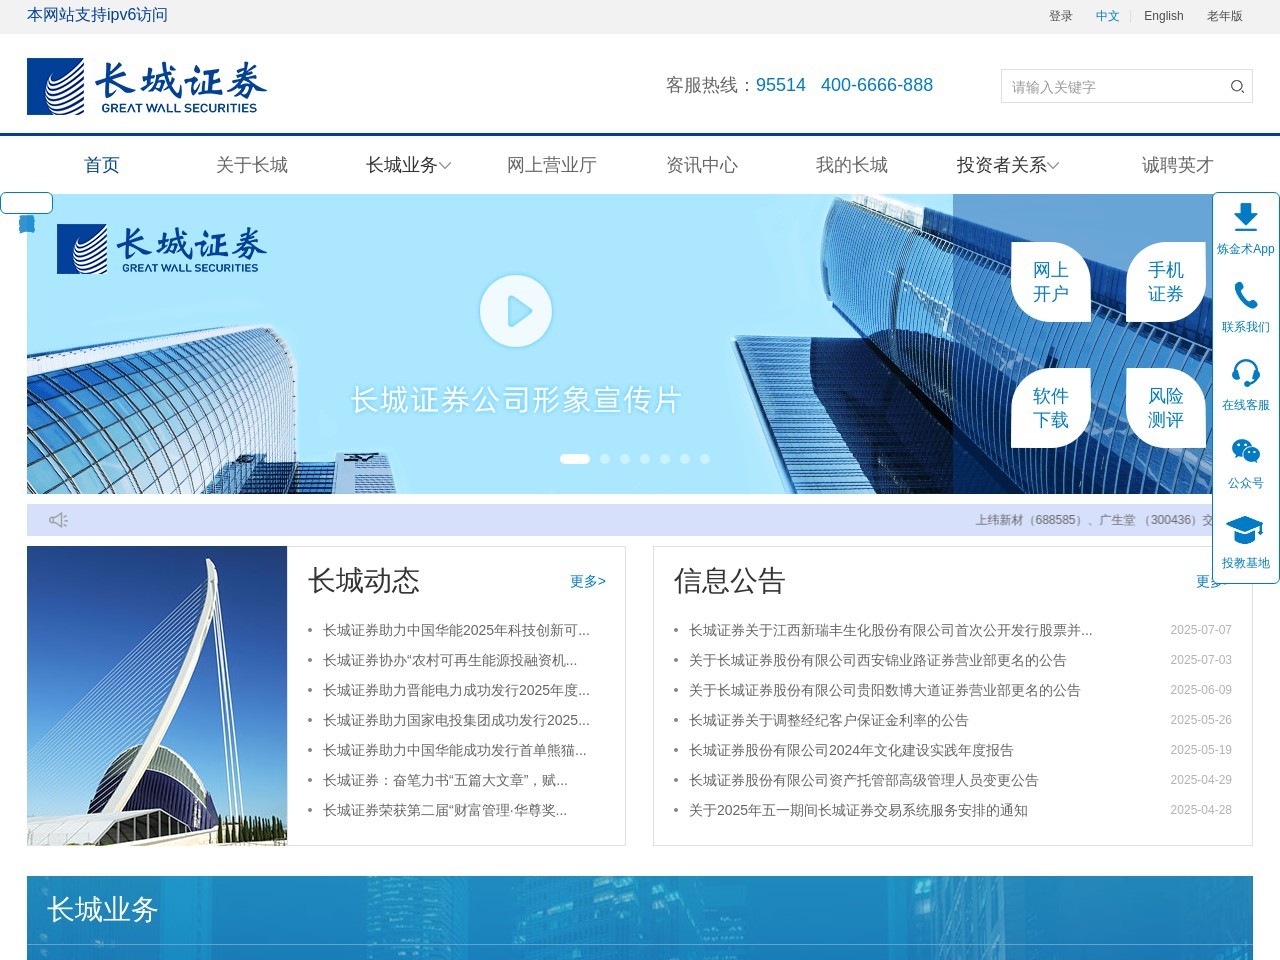The width and height of the screenshot is (1280, 960).
Task: Open the 风险测评 button
Action: point(1166,408)
